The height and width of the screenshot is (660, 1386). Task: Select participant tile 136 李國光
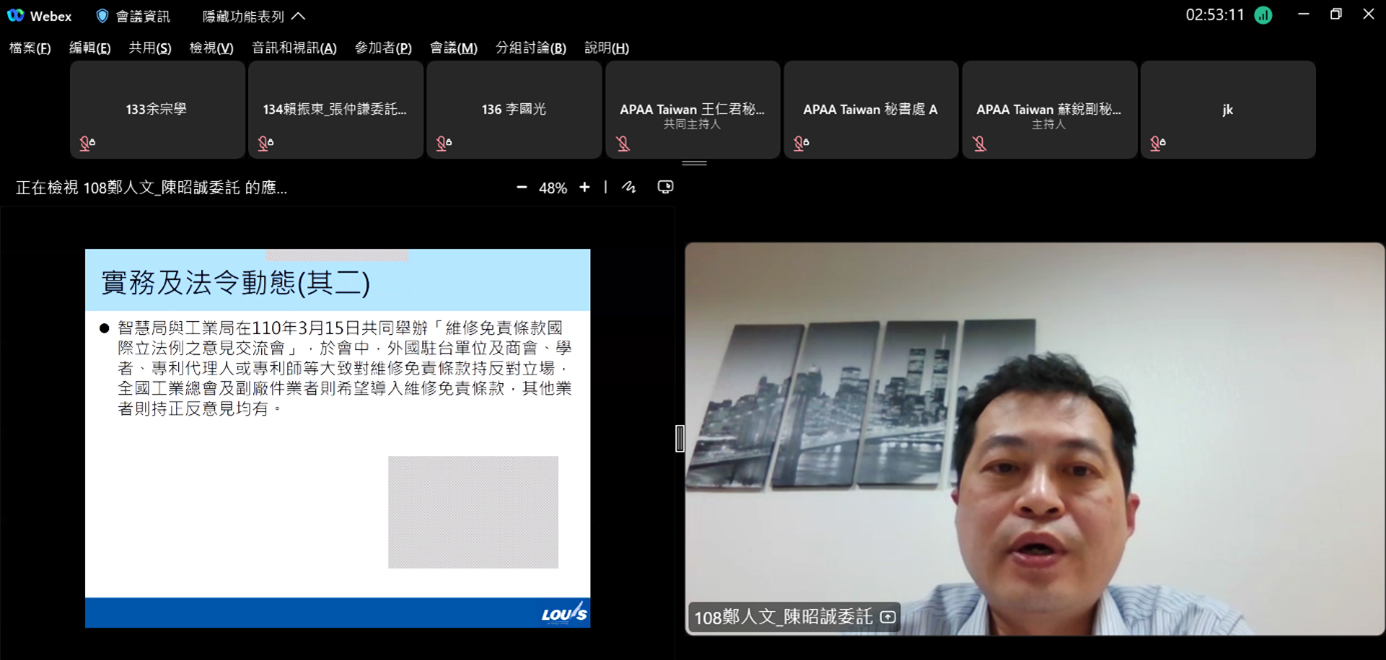[x=514, y=109]
